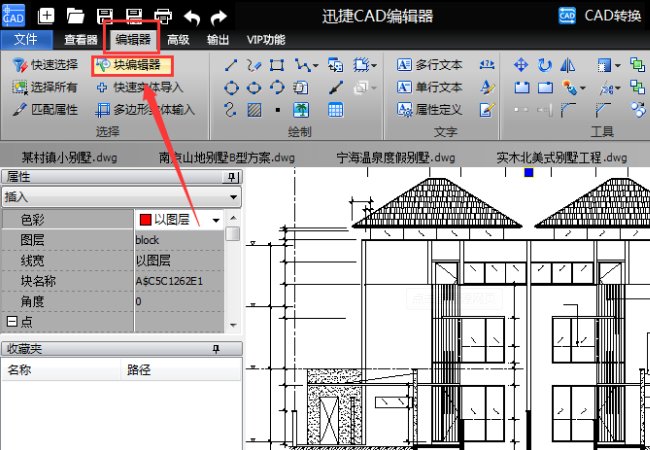Click the dimension text icon in text group
Image resolution: width=650 pixels, height=450 pixels.
point(487,65)
